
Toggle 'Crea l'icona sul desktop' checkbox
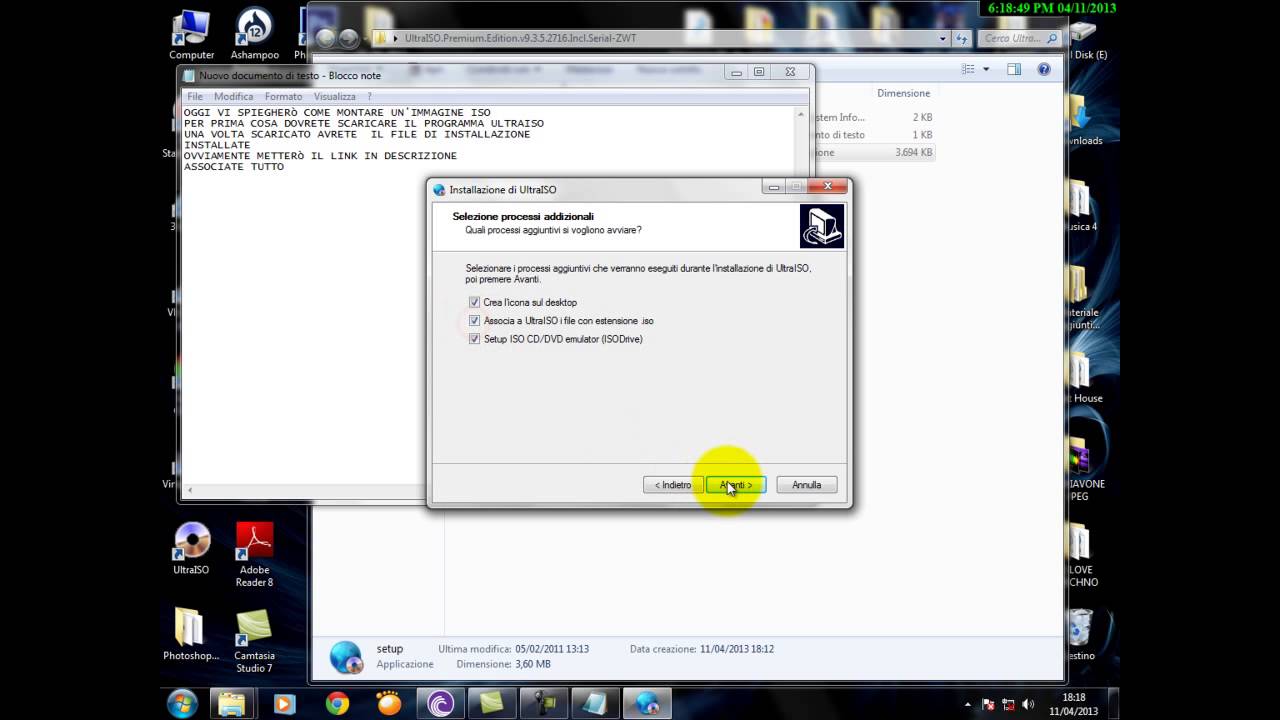tap(474, 302)
